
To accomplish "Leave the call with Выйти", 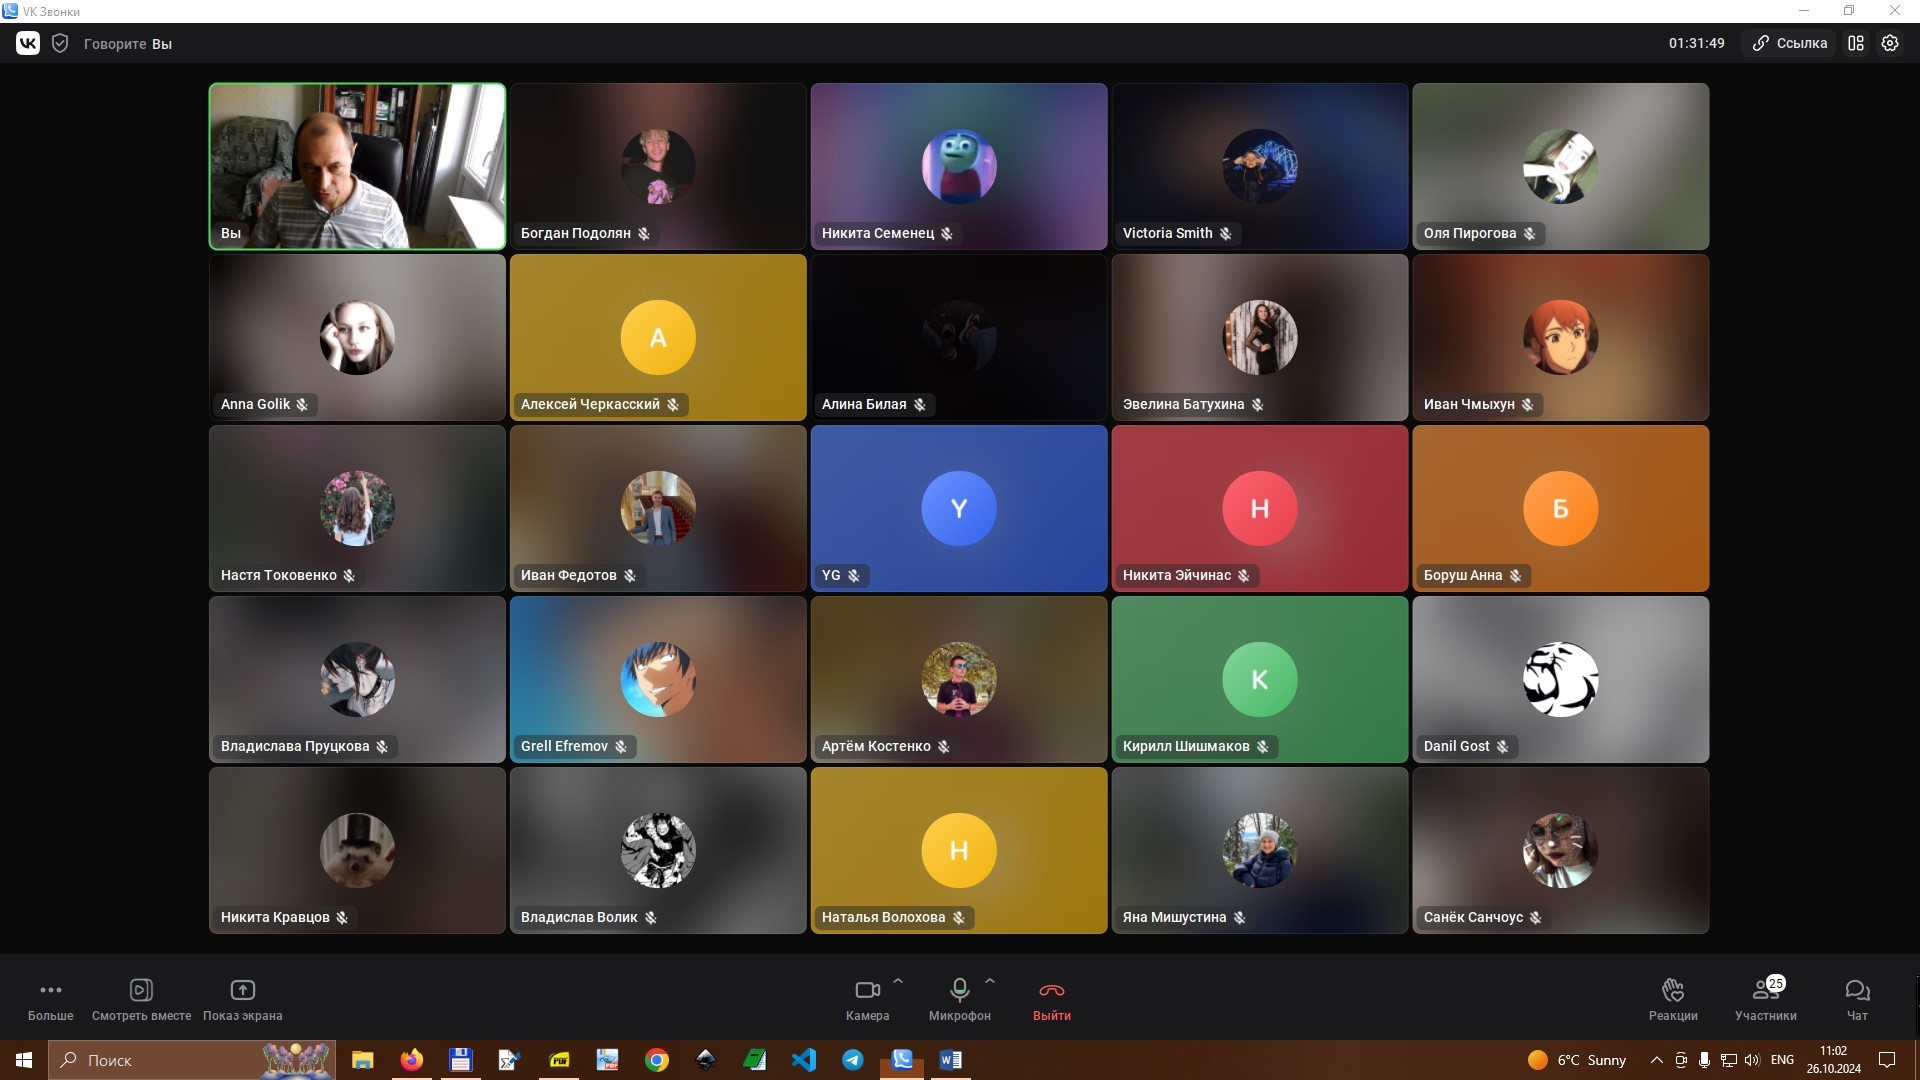I will 1052,1000.
